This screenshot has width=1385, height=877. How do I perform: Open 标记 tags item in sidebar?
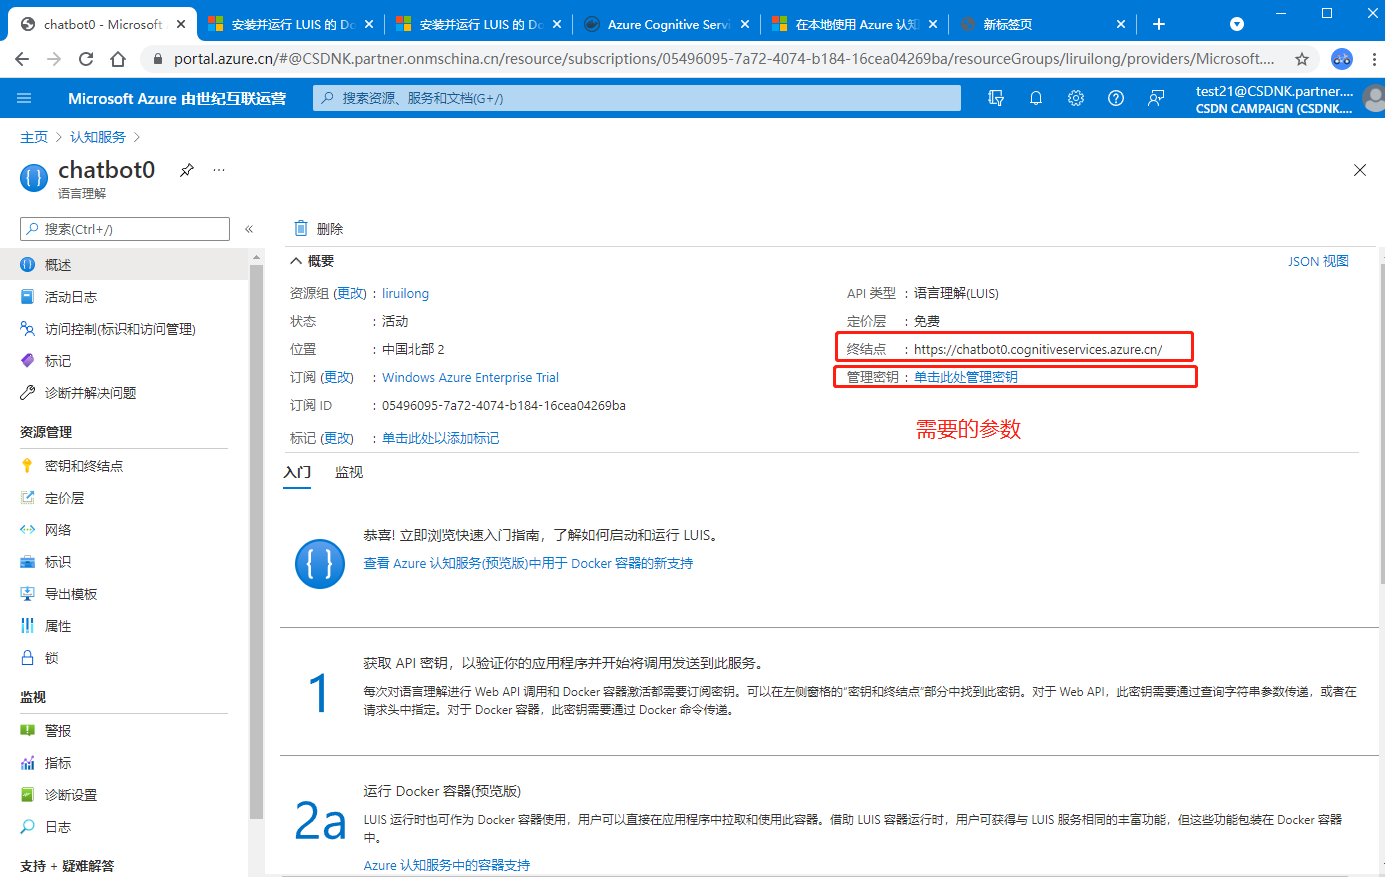[124, 361]
